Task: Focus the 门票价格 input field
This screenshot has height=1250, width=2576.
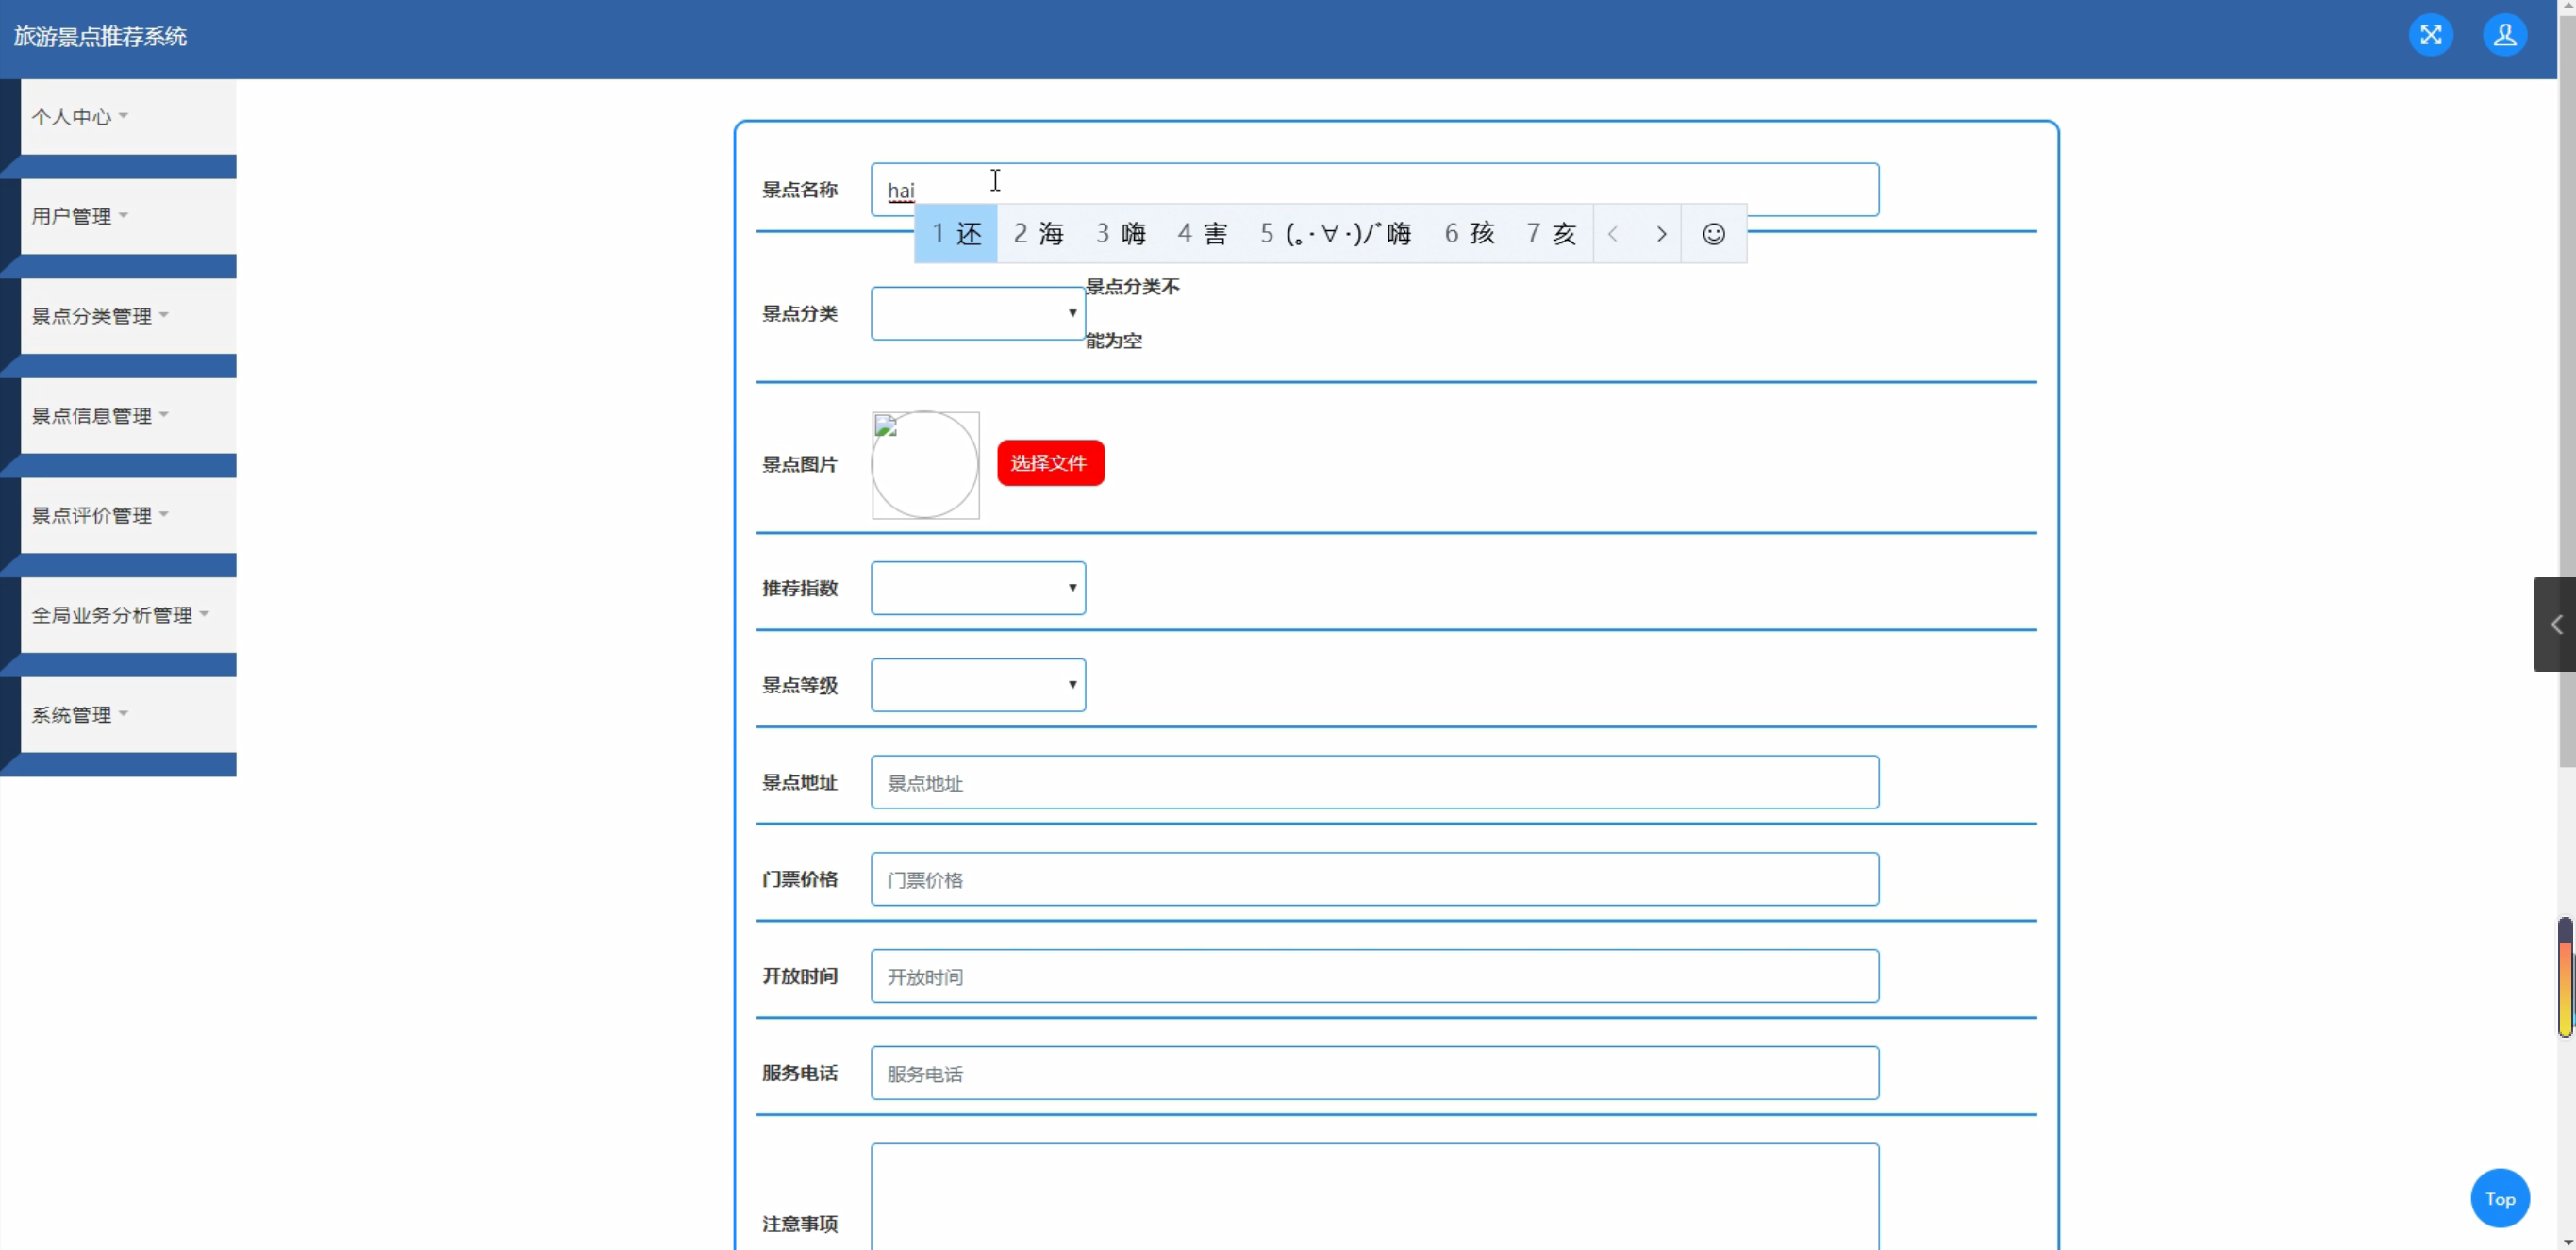Action: (1374, 880)
